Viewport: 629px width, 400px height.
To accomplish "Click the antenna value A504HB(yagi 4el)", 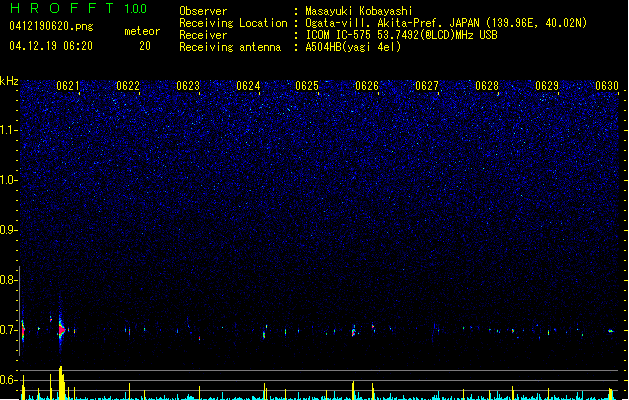I will tap(353, 47).
